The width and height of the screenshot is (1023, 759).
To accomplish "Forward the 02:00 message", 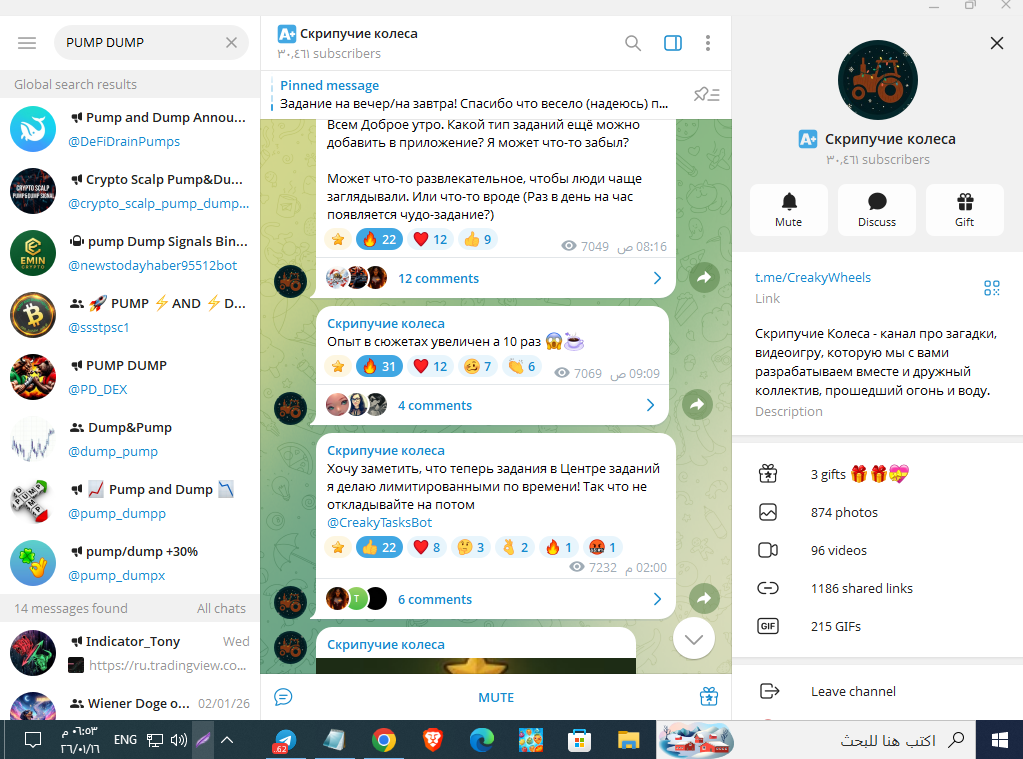I will pos(705,598).
